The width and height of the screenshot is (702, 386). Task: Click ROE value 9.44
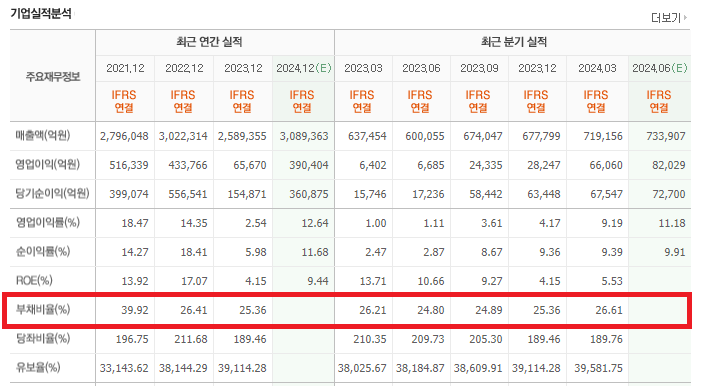pyautogui.click(x=318, y=281)
